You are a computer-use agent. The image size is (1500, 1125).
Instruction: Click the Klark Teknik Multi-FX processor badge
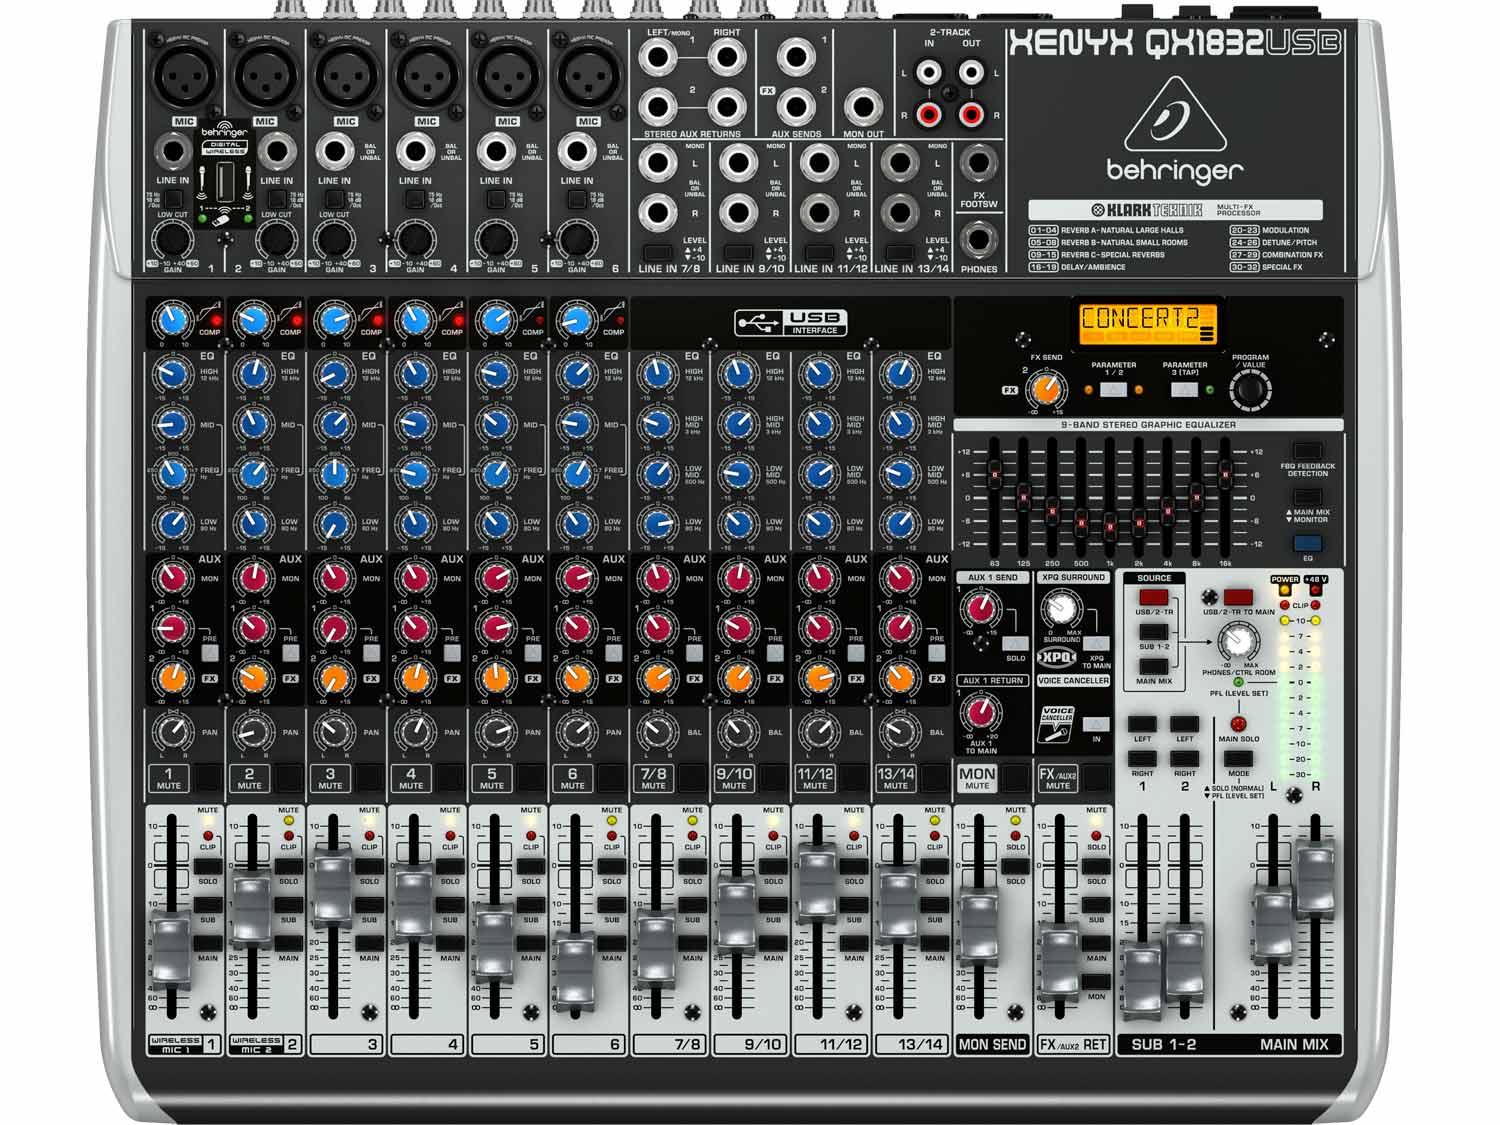[1175, 210]
